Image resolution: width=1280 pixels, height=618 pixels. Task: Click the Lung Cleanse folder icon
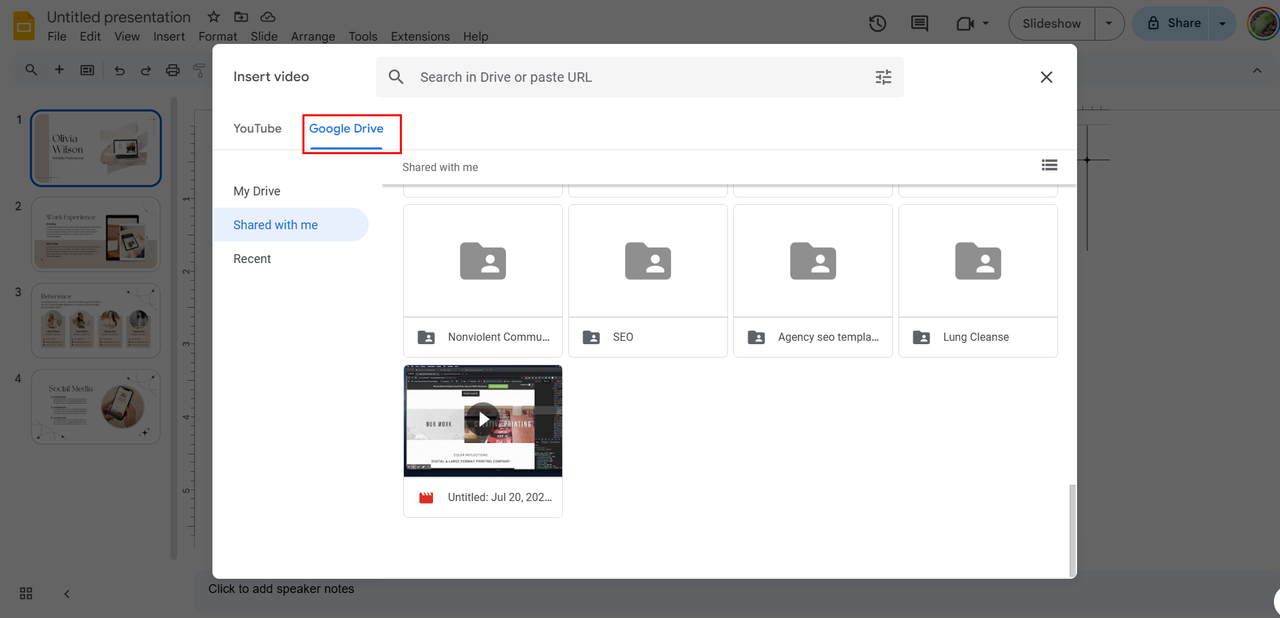[x=978, y=261]
